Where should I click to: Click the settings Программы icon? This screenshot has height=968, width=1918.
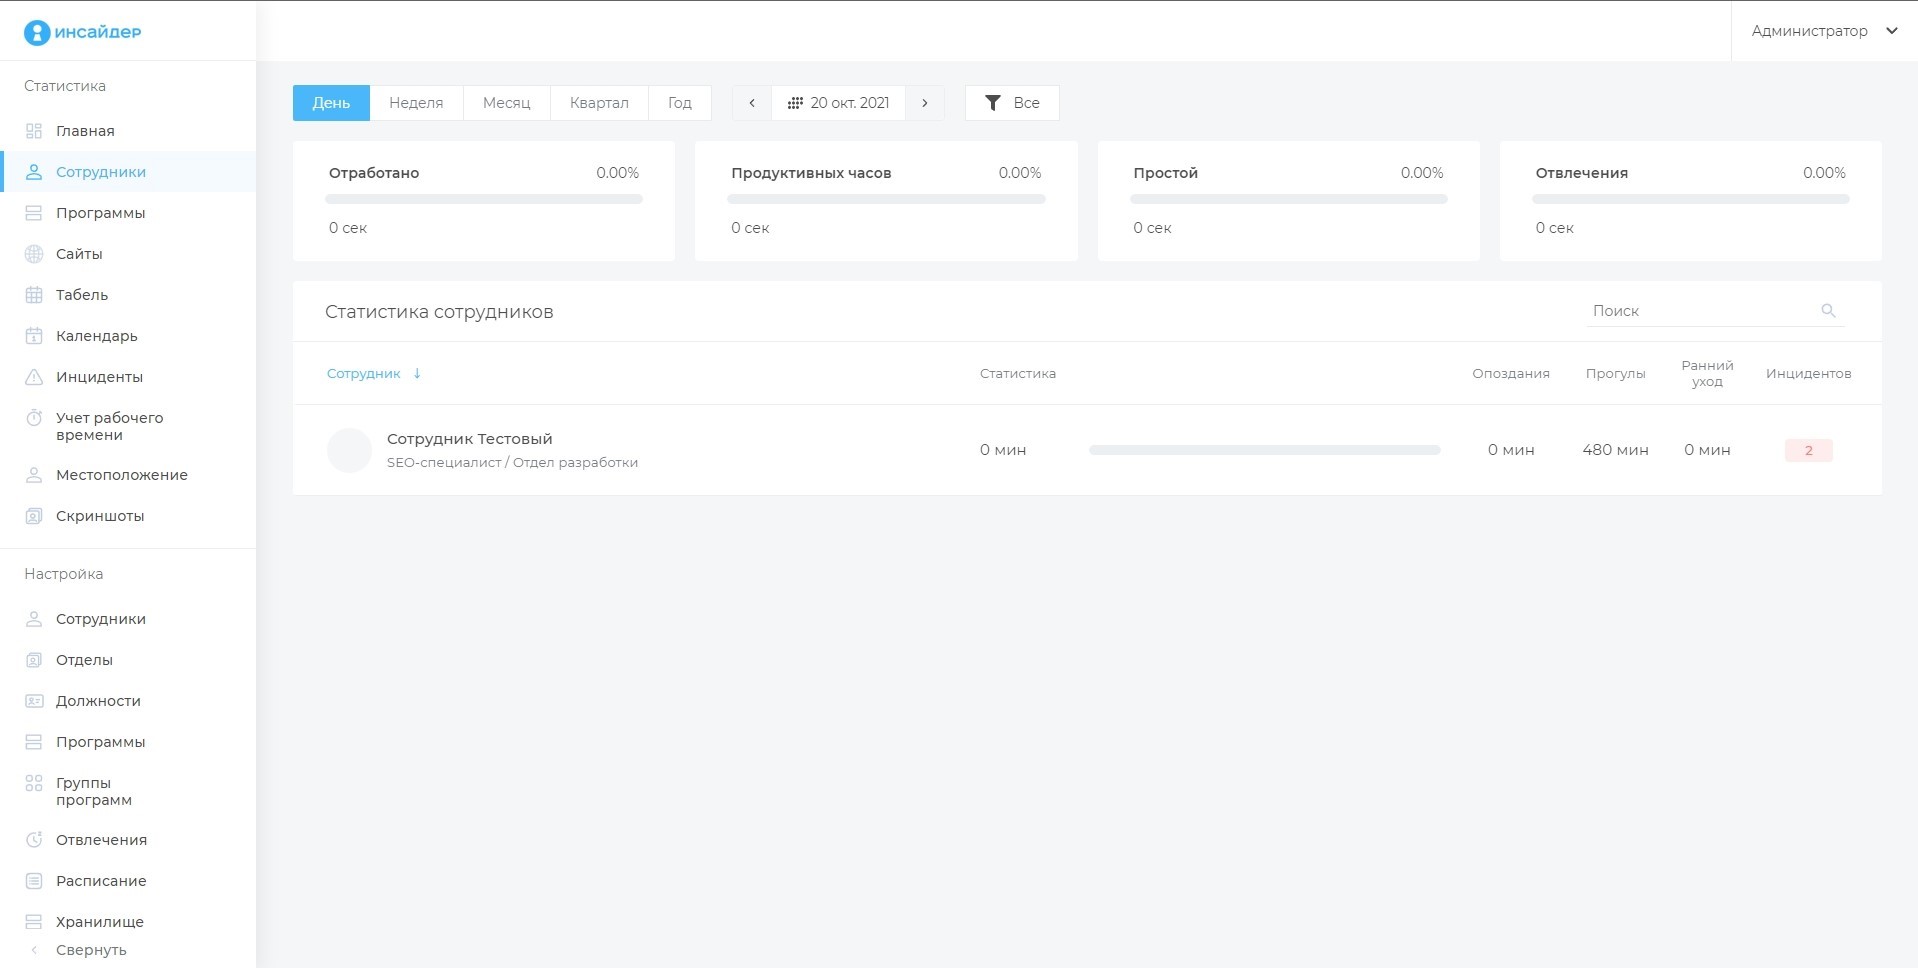(34, 742)
